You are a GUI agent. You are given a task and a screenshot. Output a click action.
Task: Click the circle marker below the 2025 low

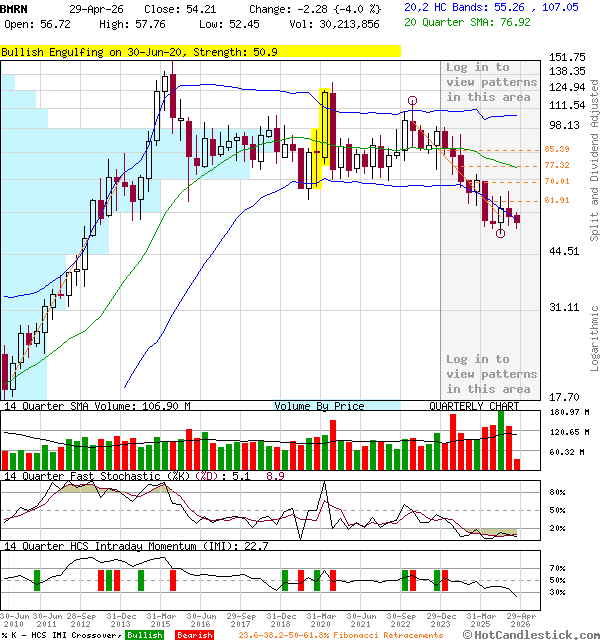500,233
